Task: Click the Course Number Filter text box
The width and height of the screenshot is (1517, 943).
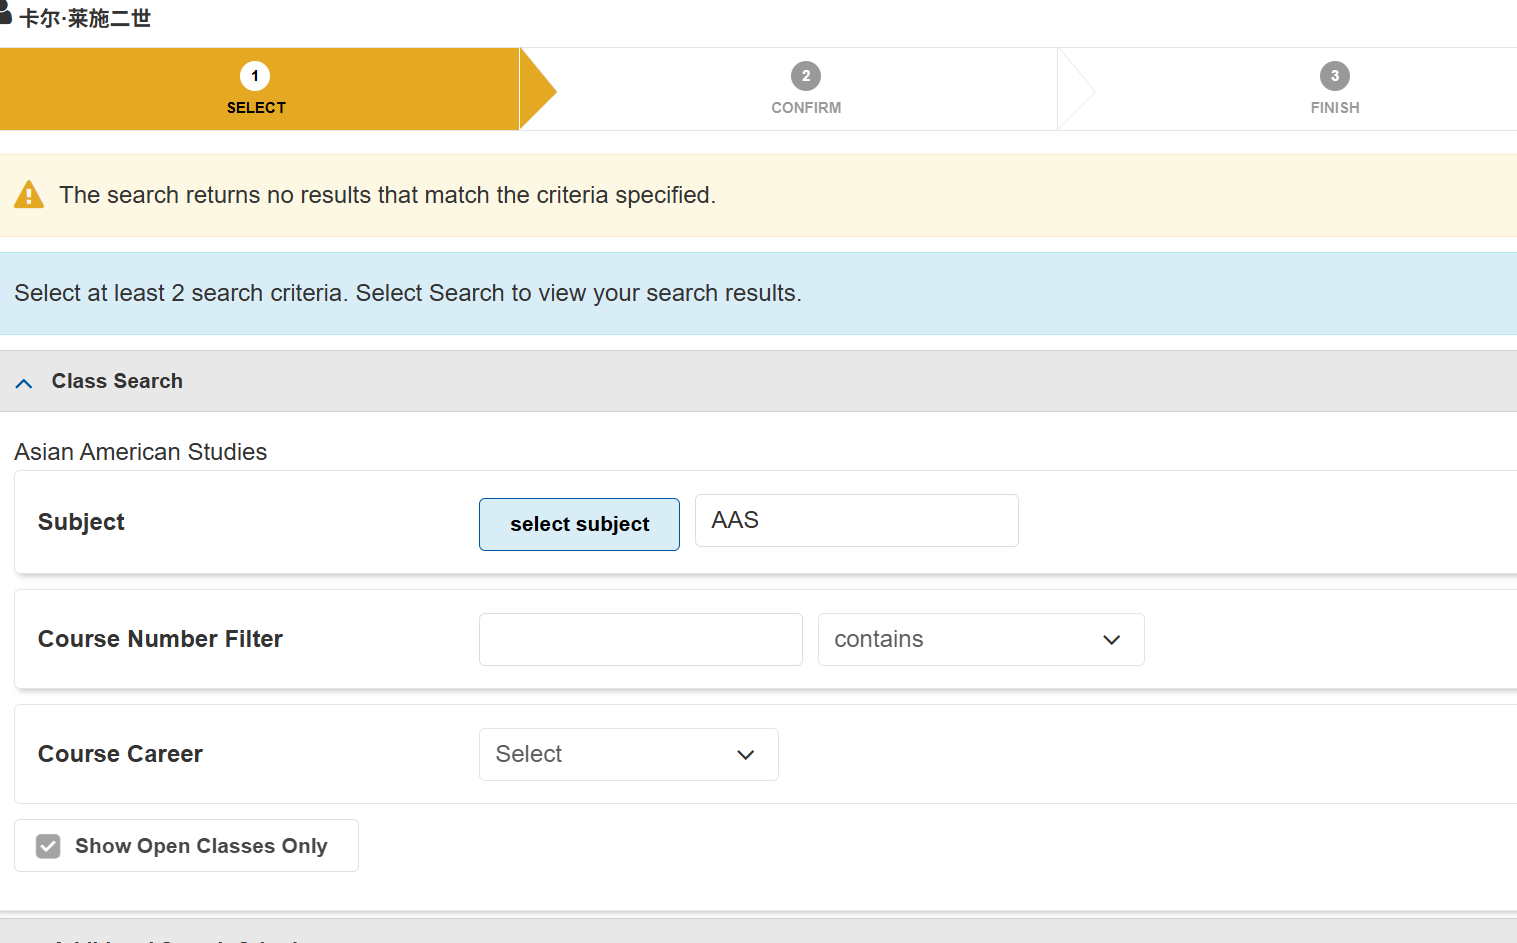Action: [x=640, y=640]
